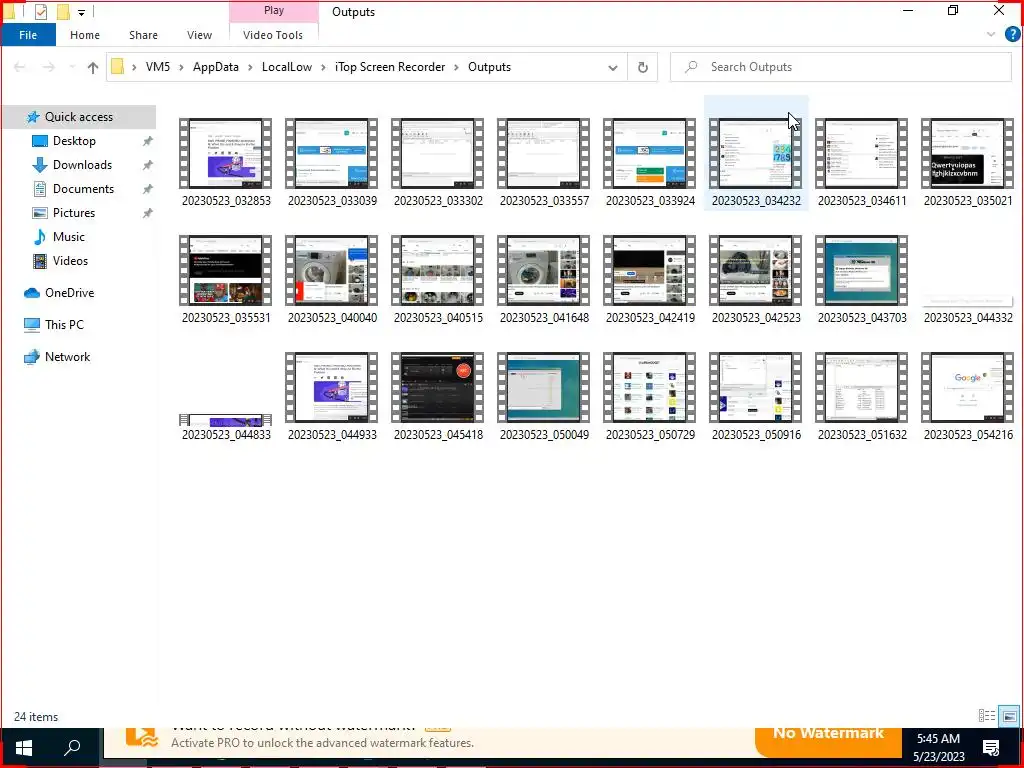Select video 20230523_050729

click(x=650, y=397)
